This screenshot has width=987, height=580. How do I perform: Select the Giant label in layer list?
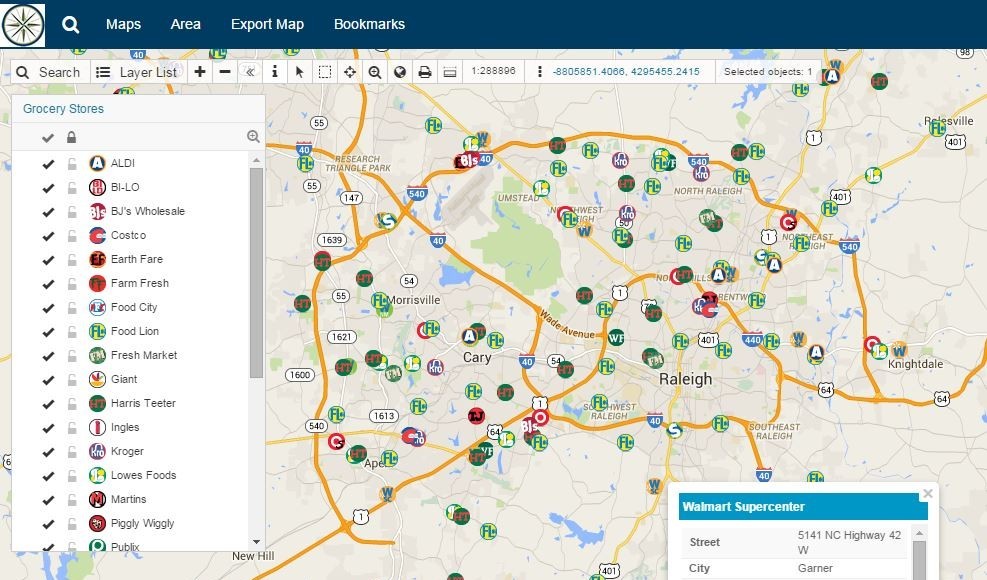[x=124, y=379]
